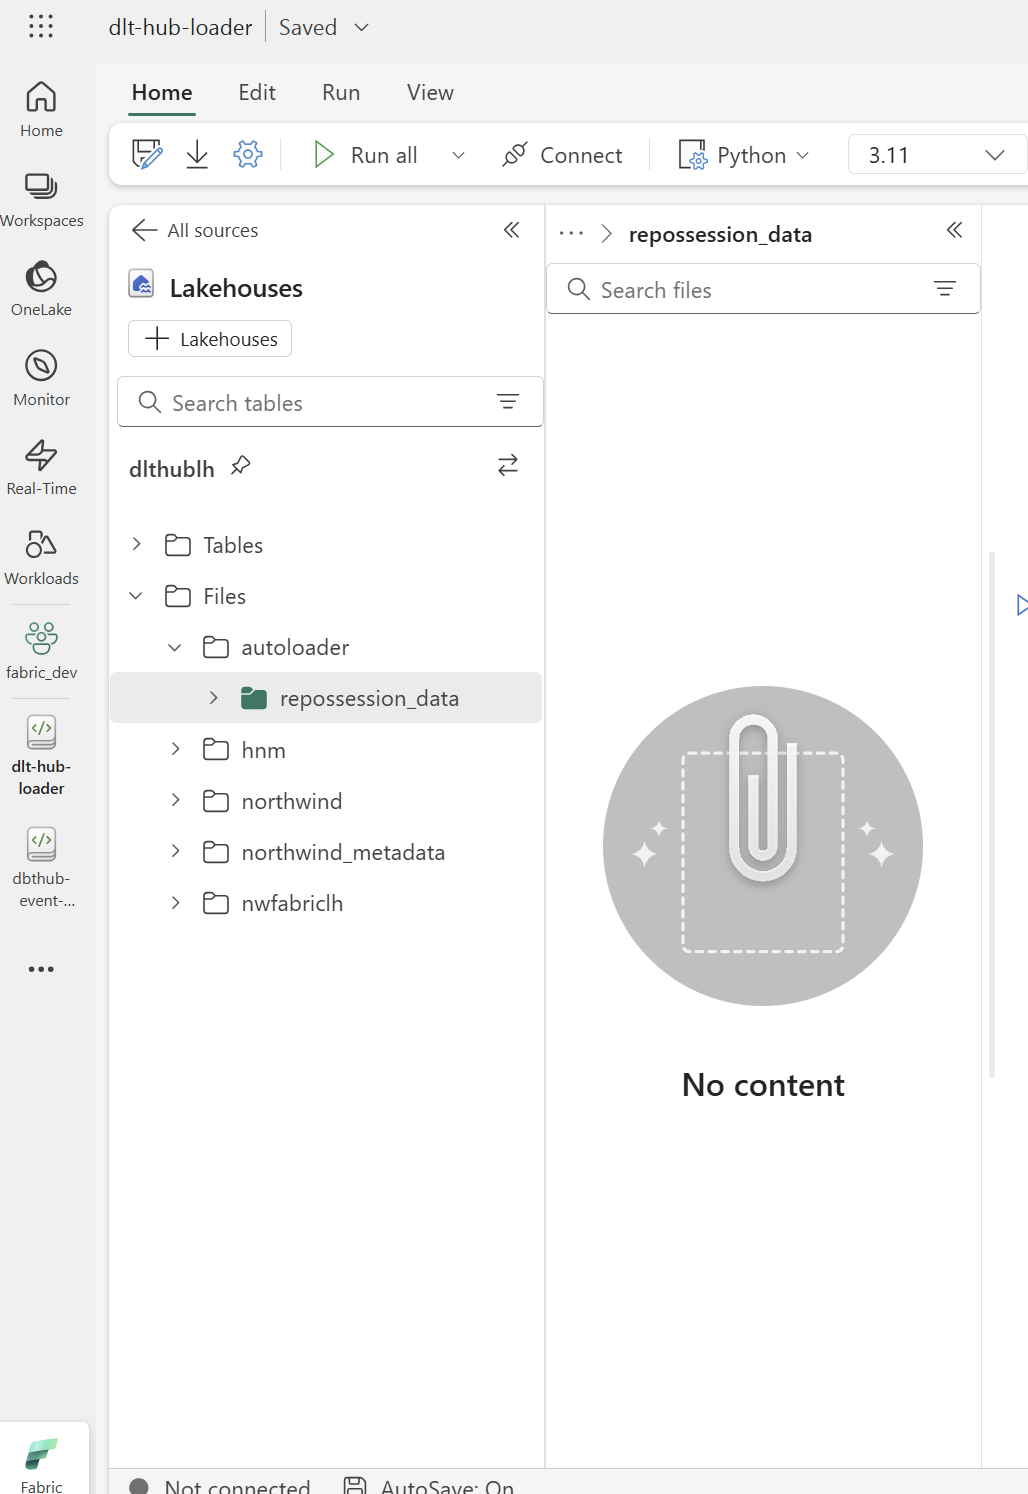Open Real-Time in the sidebar
Screen dimensions: 1028x1494
[41, 466]
